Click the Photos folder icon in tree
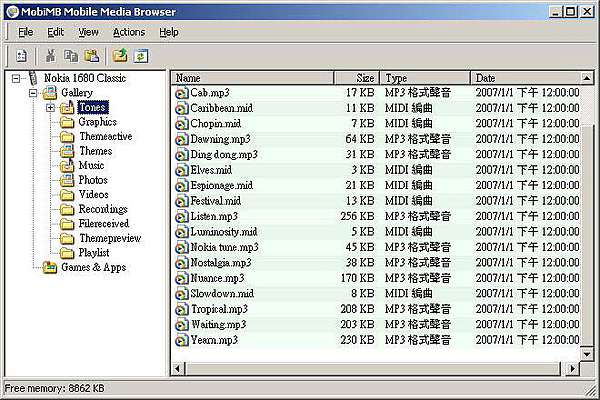The width and height of the screenshot is (600, 400). [67, 180]
